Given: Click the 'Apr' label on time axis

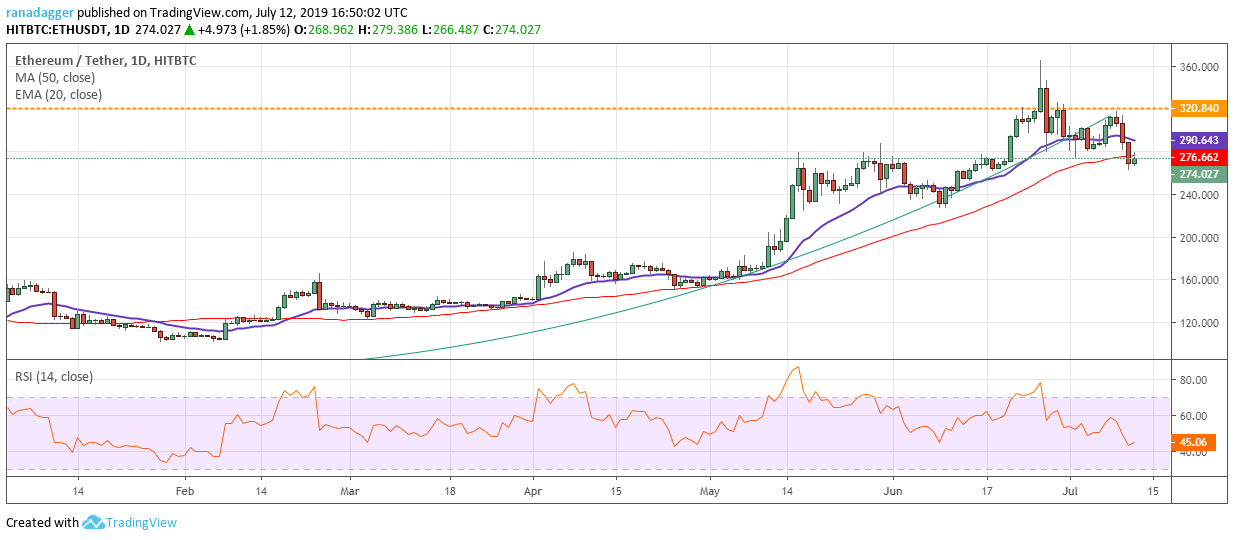Looking at the screenshot, I should [x=533, y=492].
